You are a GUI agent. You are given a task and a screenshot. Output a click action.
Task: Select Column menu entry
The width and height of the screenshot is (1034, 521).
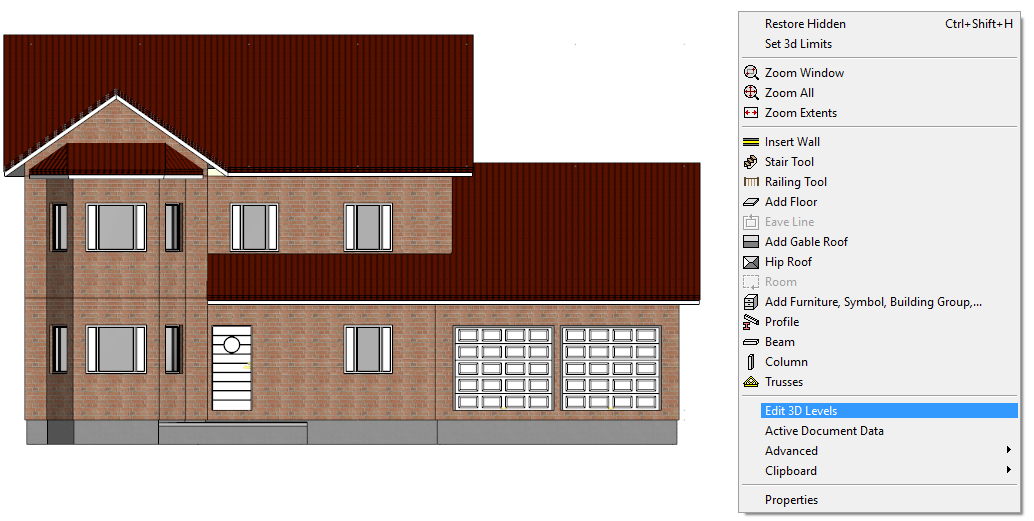786,362
